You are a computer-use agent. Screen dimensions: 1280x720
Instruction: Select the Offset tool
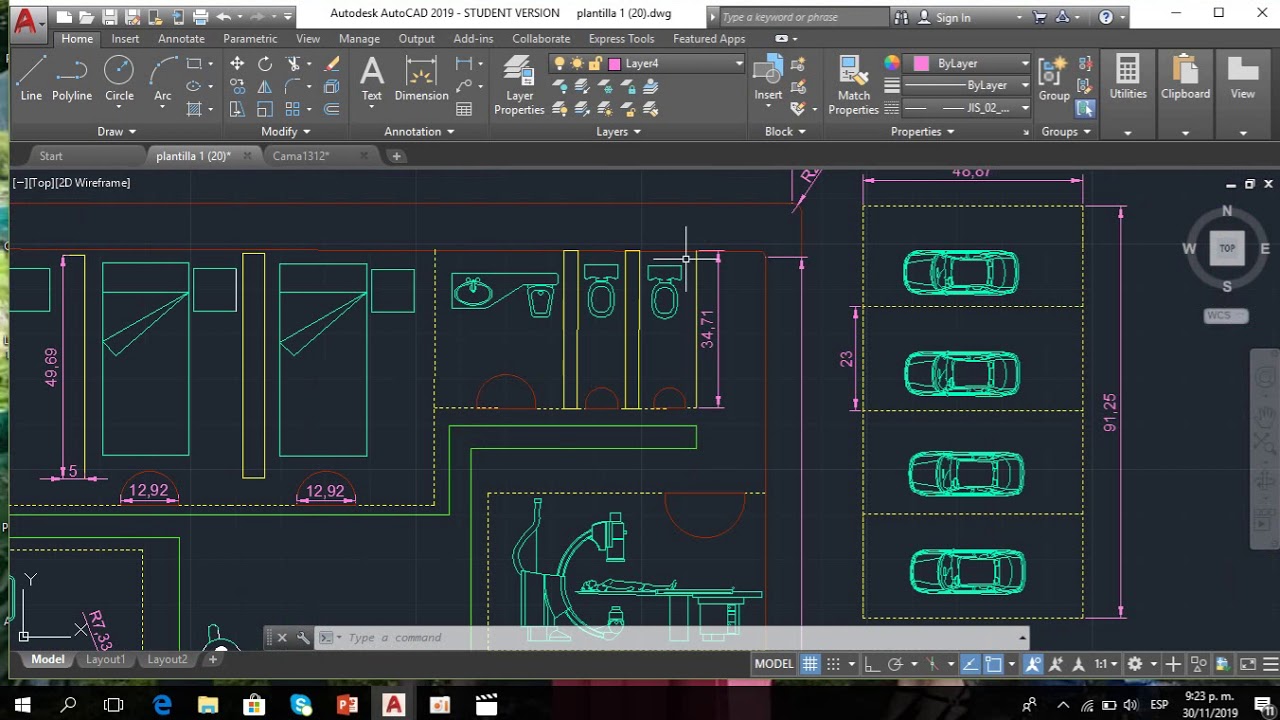pos(332,109)
